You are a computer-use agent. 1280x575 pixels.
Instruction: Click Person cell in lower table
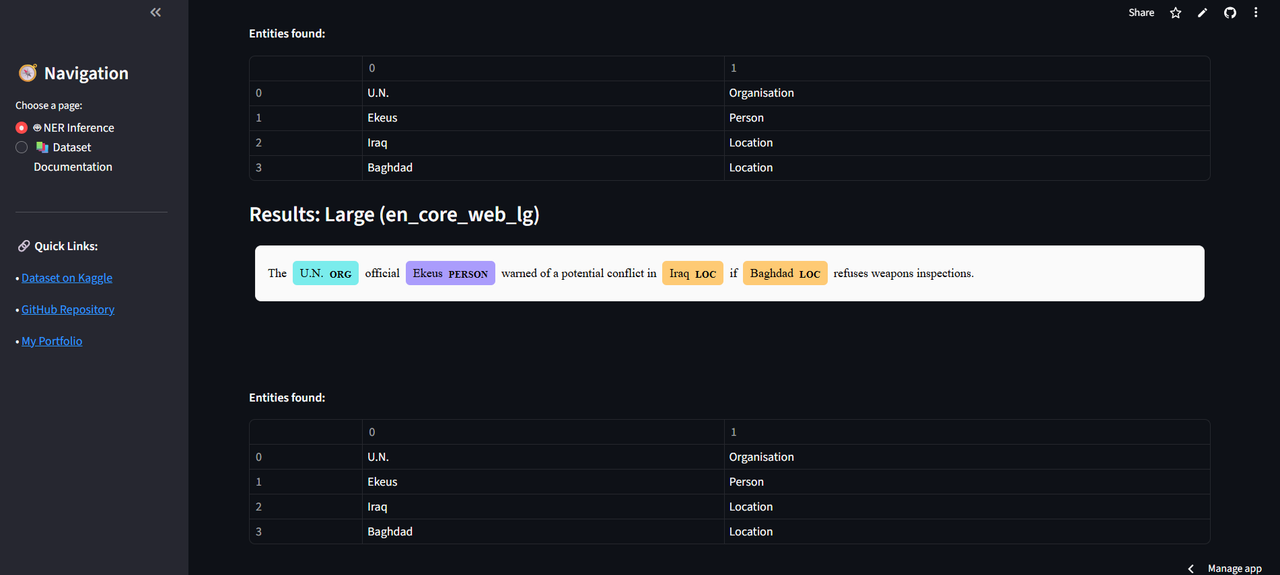(967, 482)
